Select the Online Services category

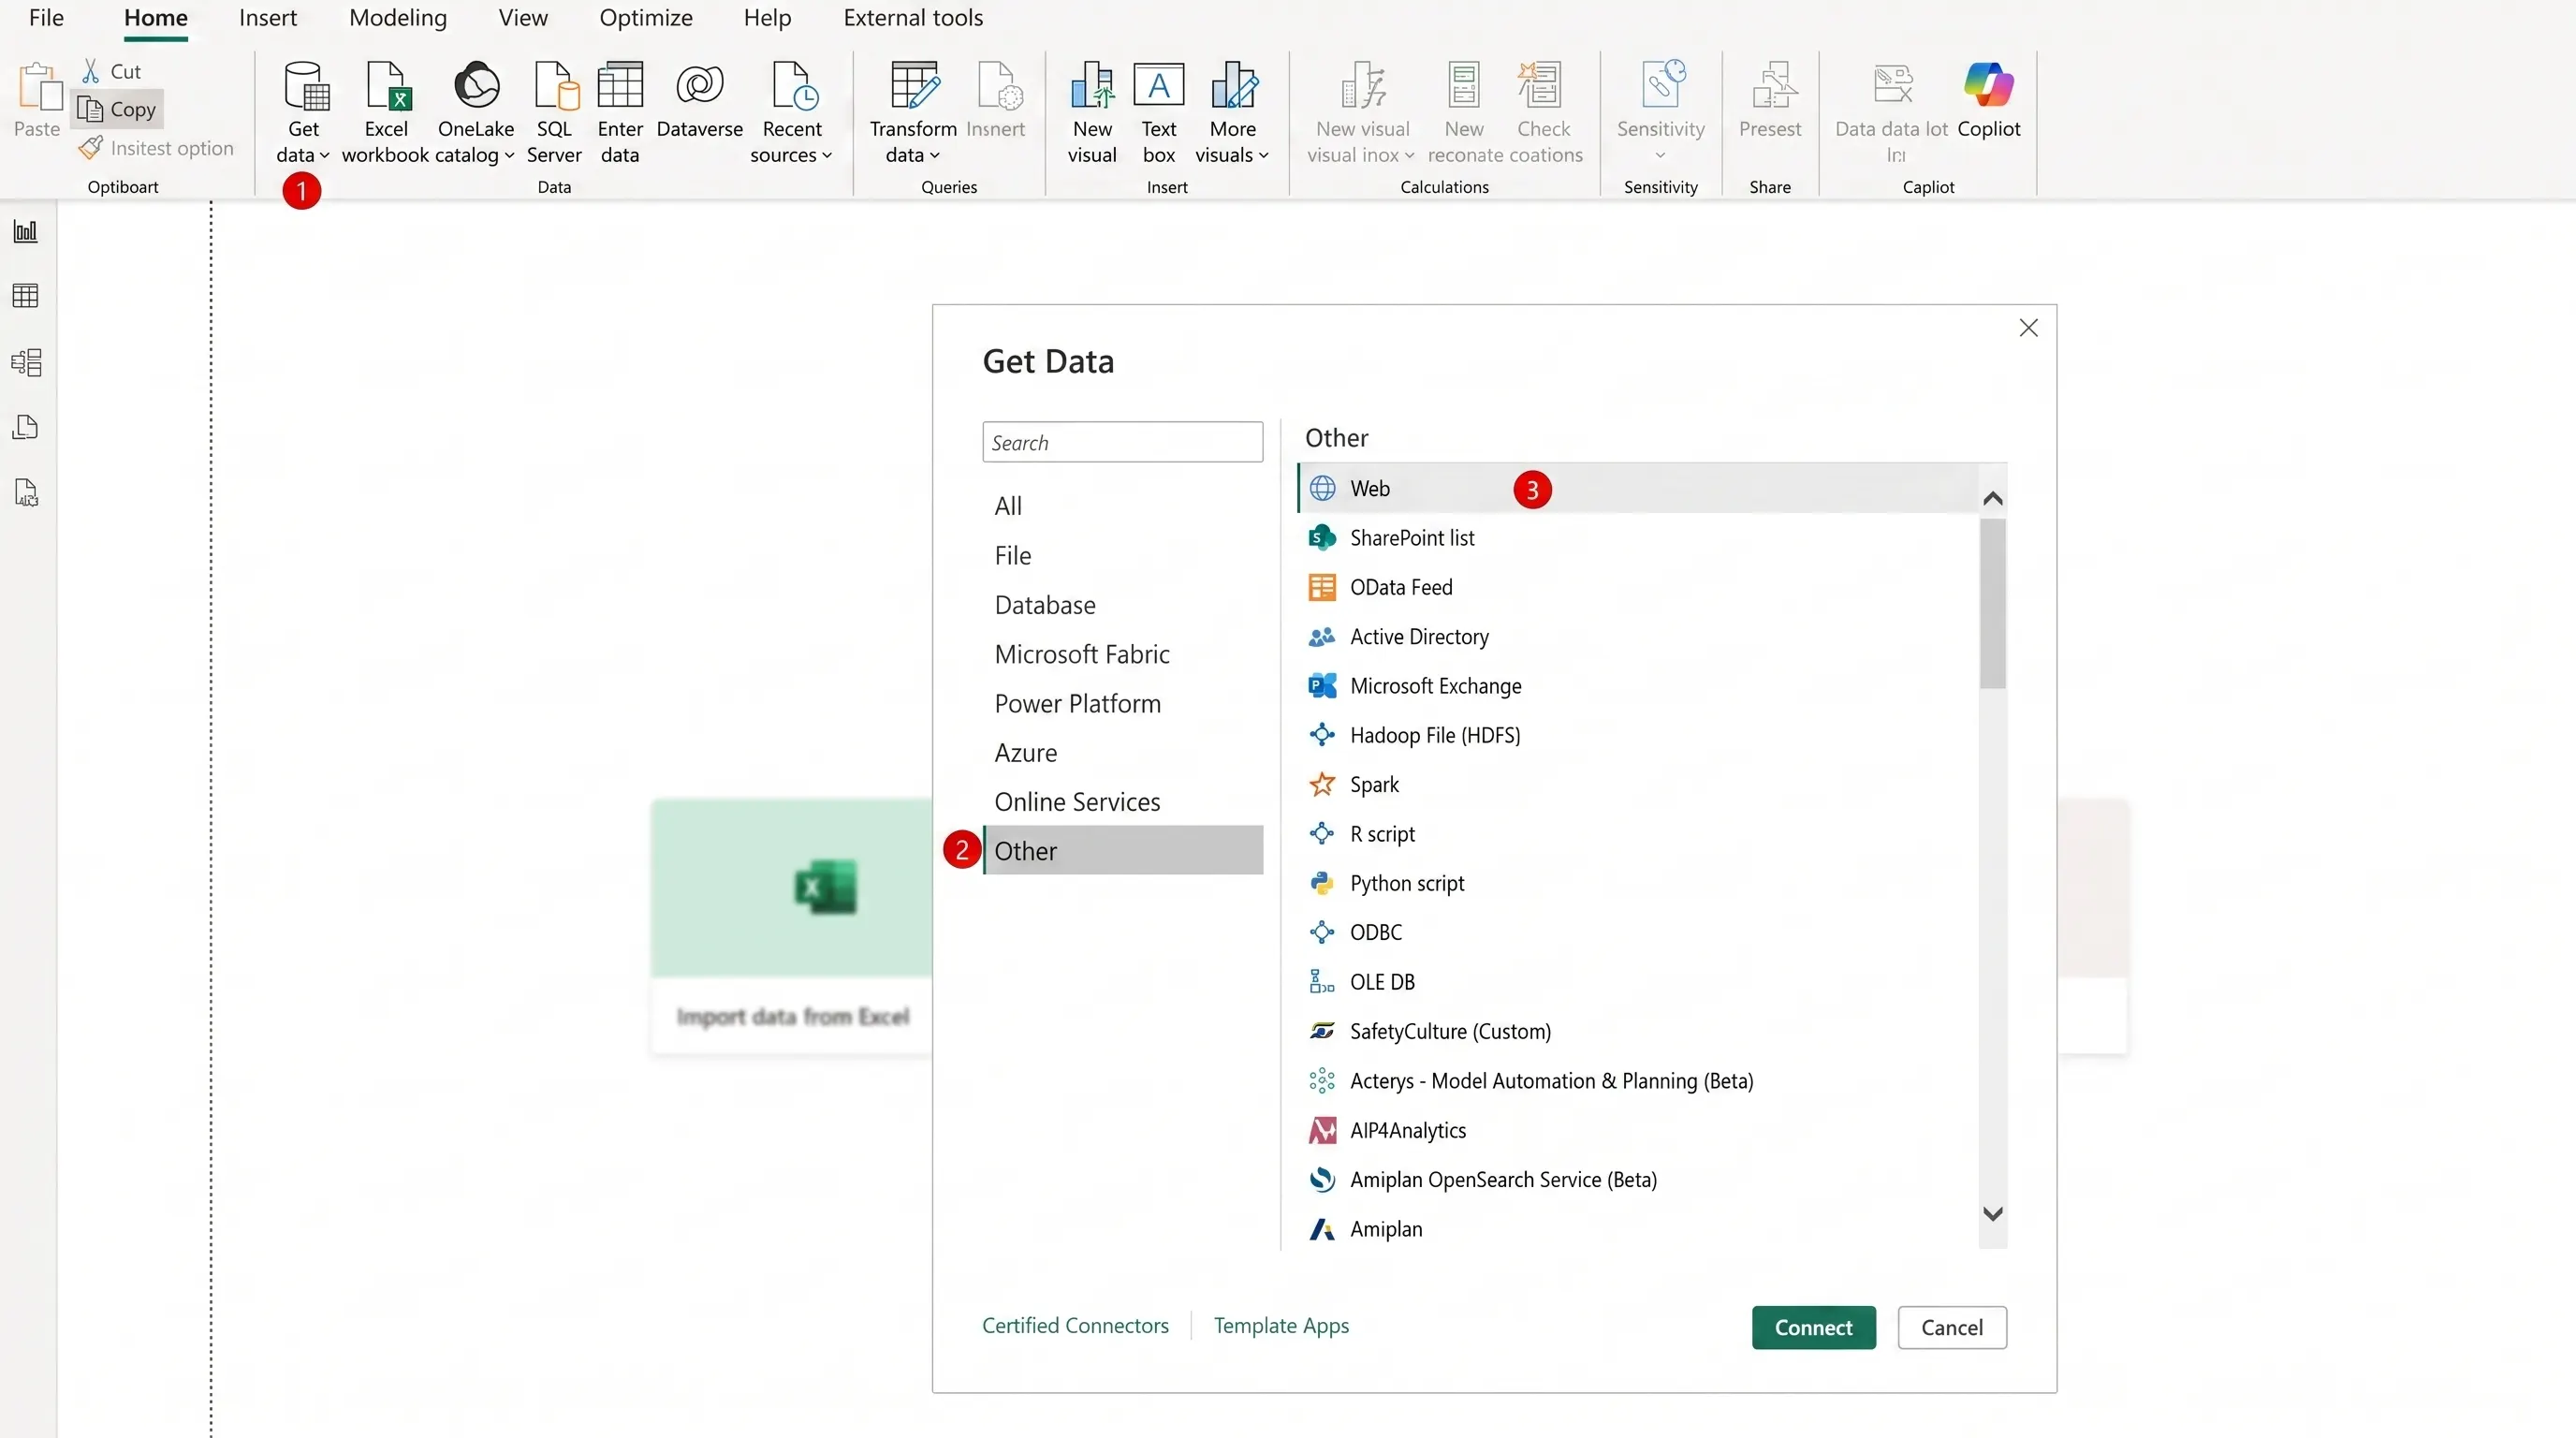tap(1077, 801)
